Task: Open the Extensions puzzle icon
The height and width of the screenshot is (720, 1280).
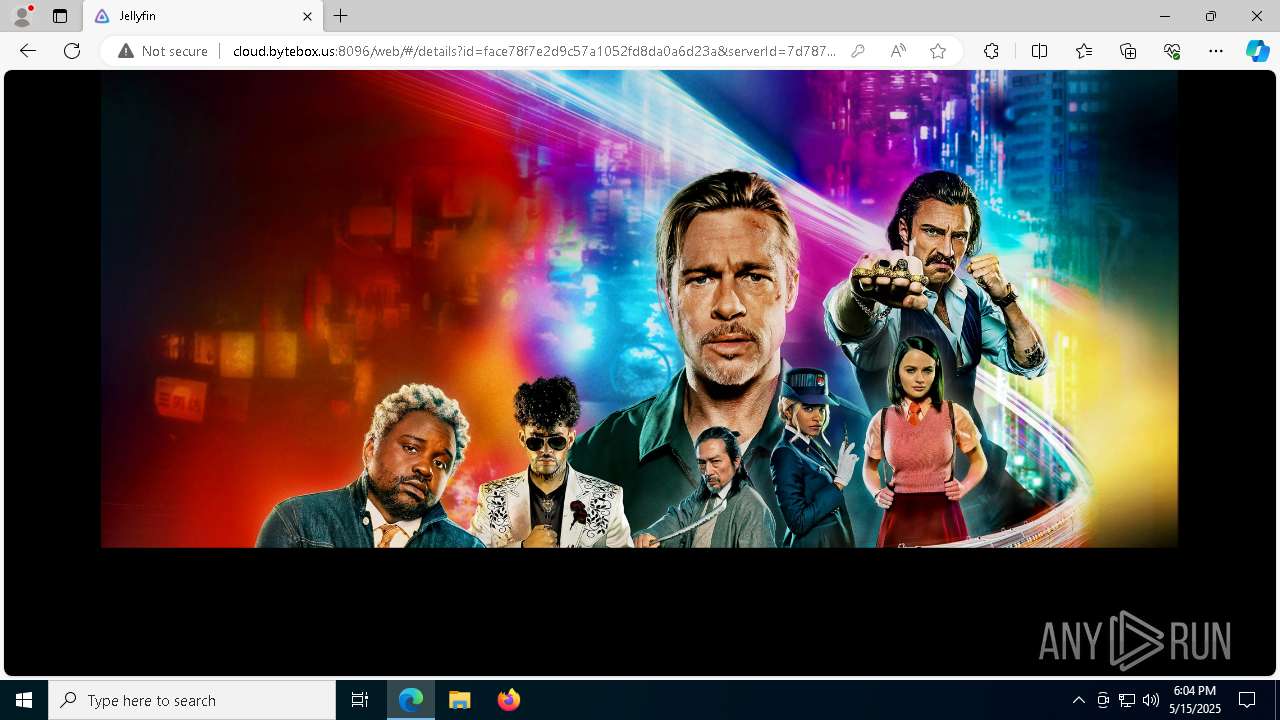Action: pyautogui.click(x=991, y=51)
